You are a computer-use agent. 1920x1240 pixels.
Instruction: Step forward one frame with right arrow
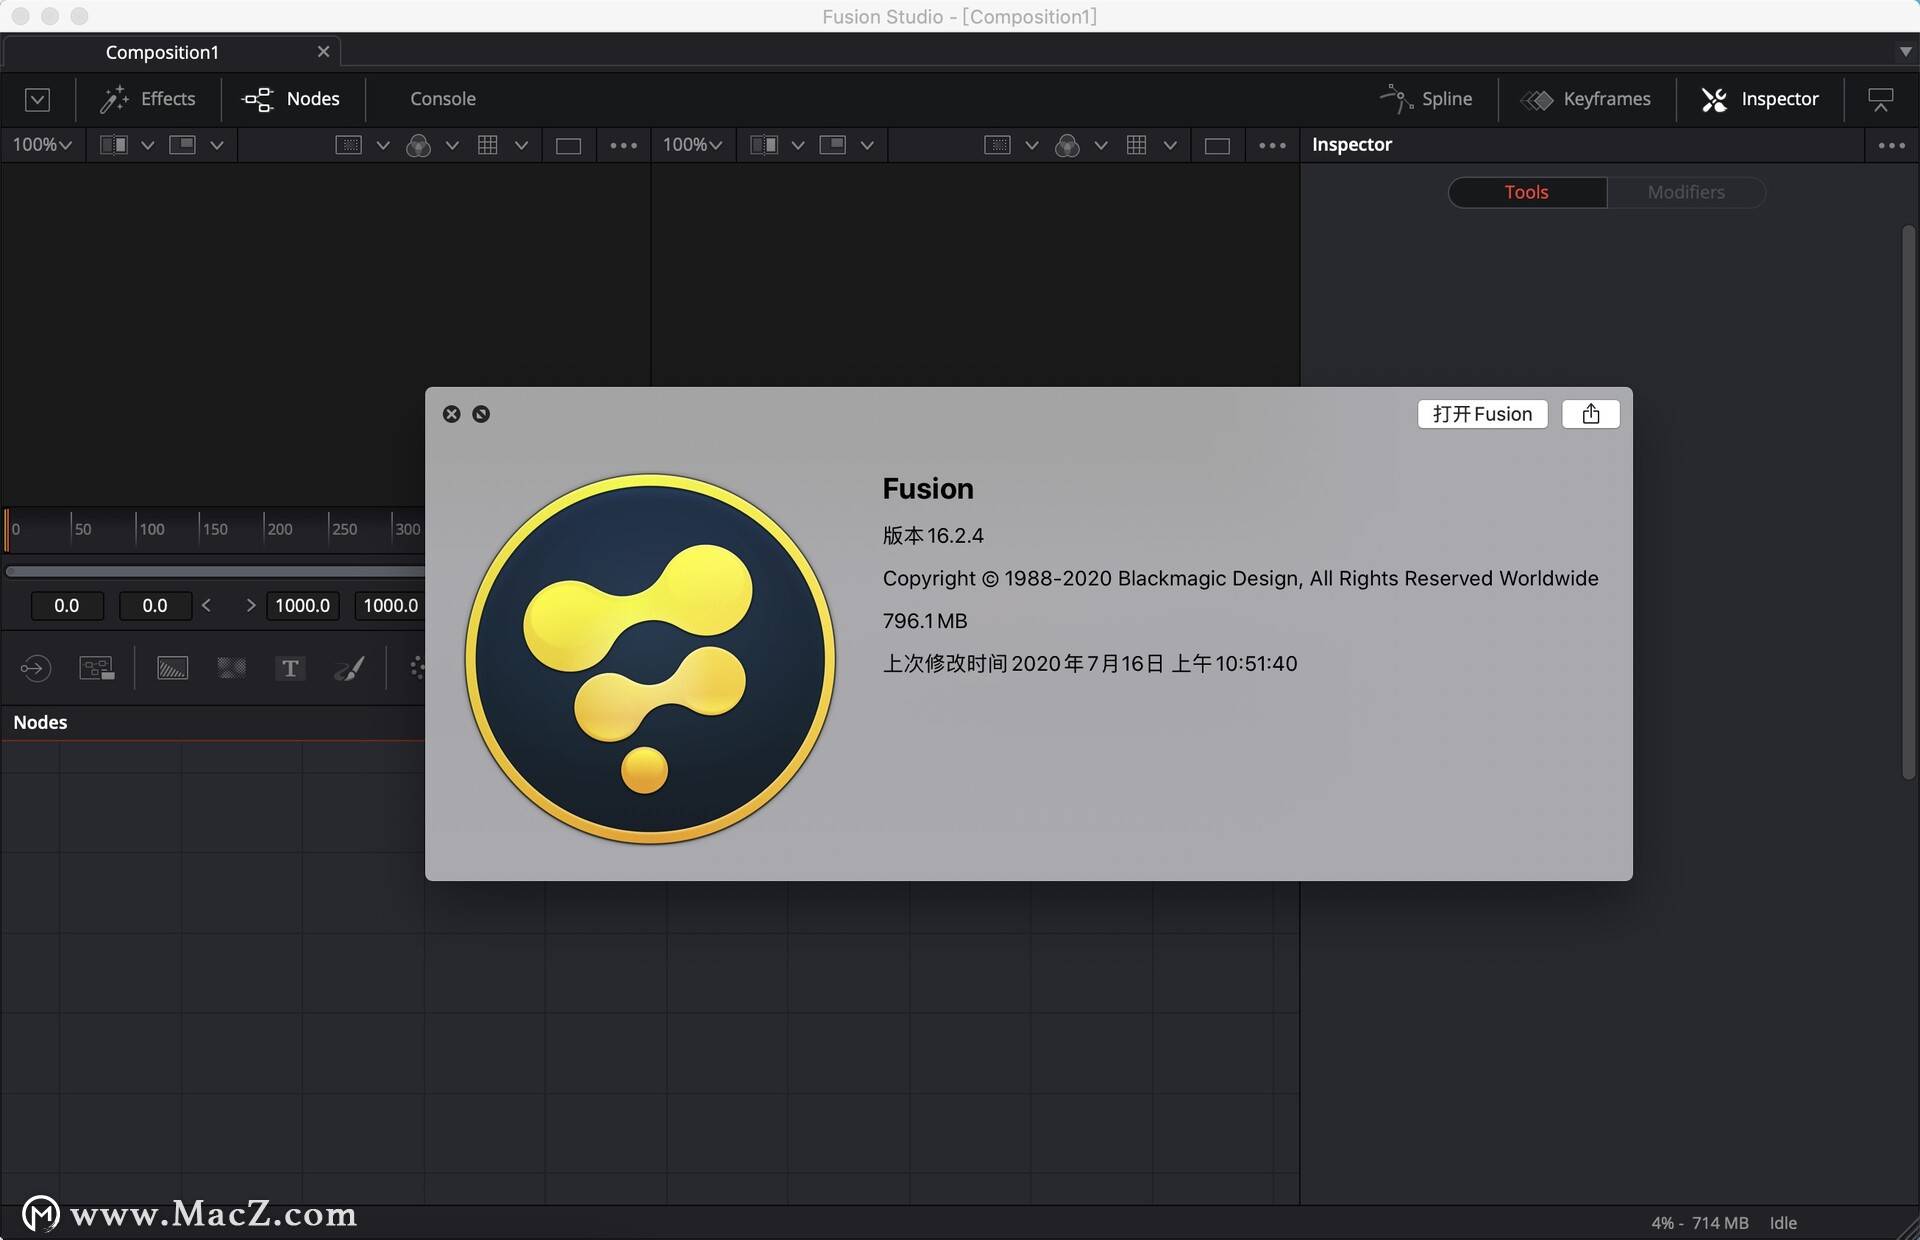[x=250, y=605]
